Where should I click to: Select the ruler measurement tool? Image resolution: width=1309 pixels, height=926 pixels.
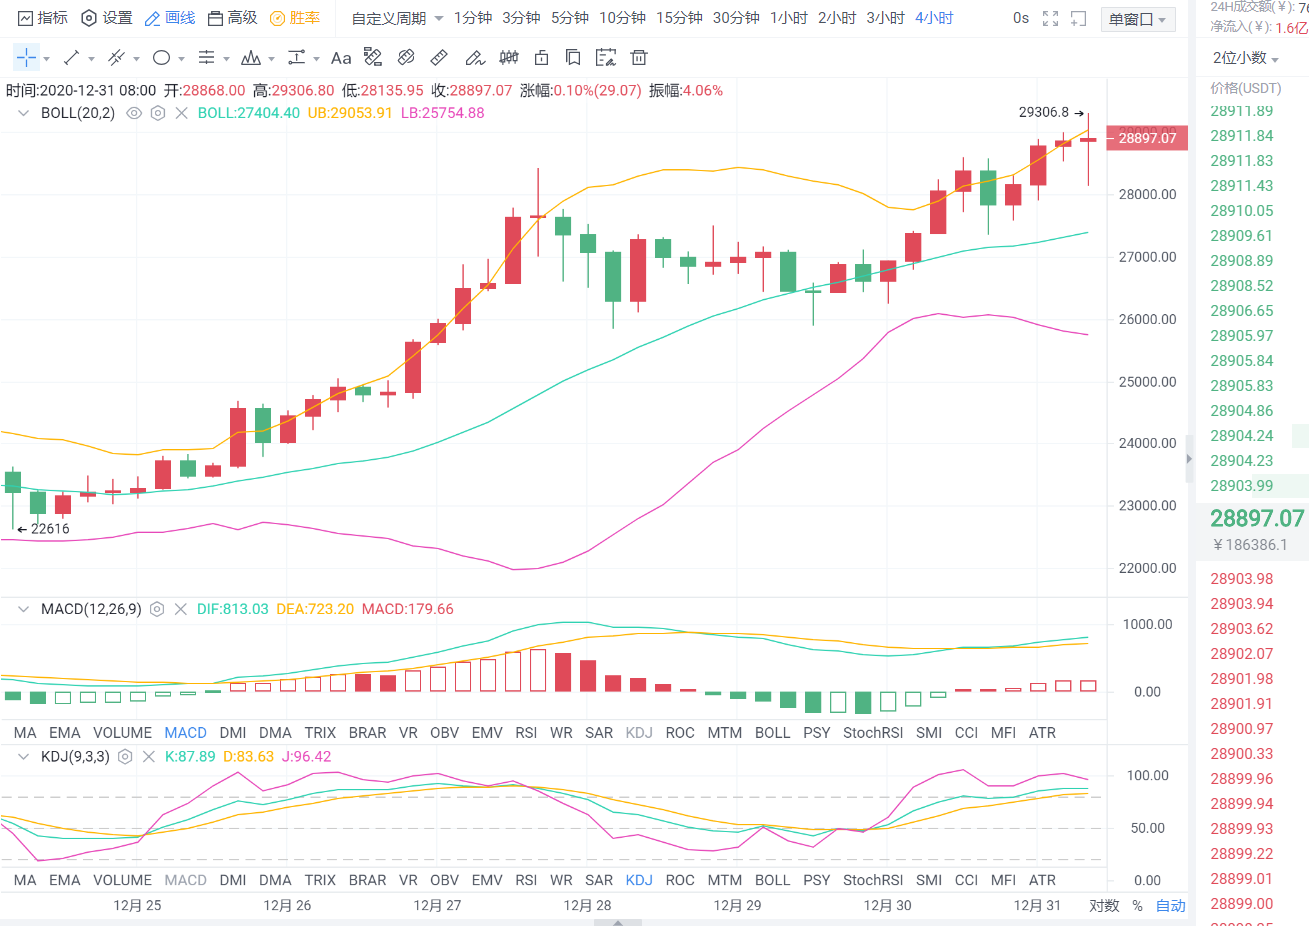[x=438, y=57]
